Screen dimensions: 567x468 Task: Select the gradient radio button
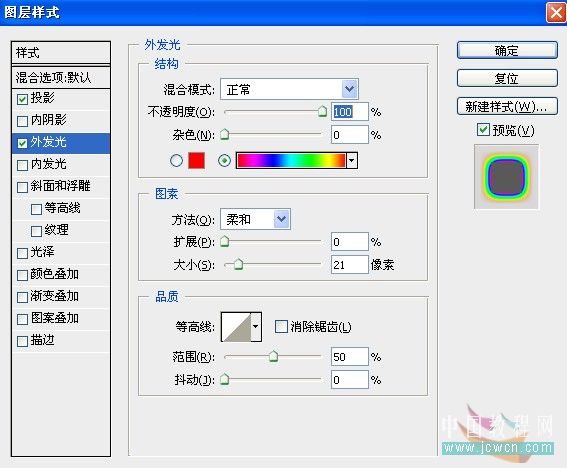pos(224,160)
